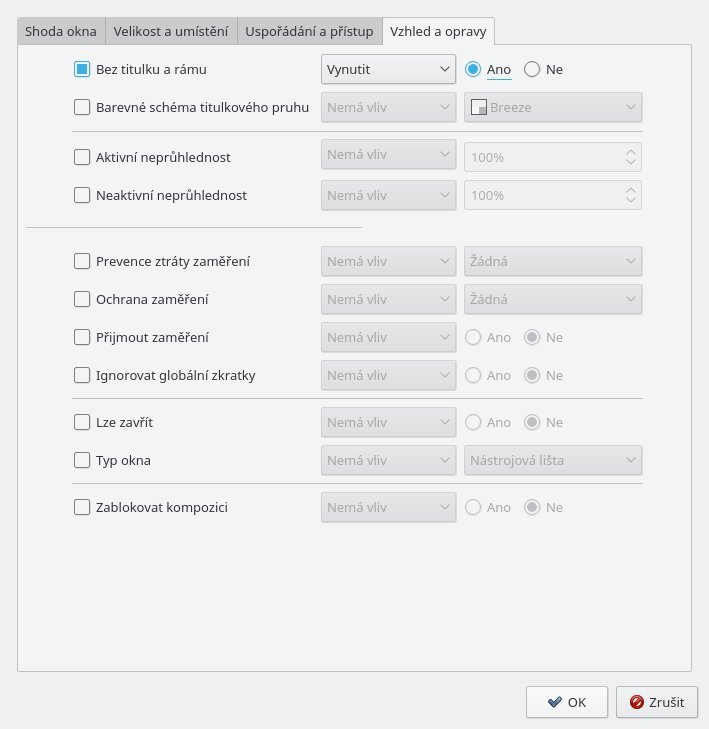Tick the Zablokovat kompozici checkbox
The image size is (709, 729).
(x=82, y=507)
